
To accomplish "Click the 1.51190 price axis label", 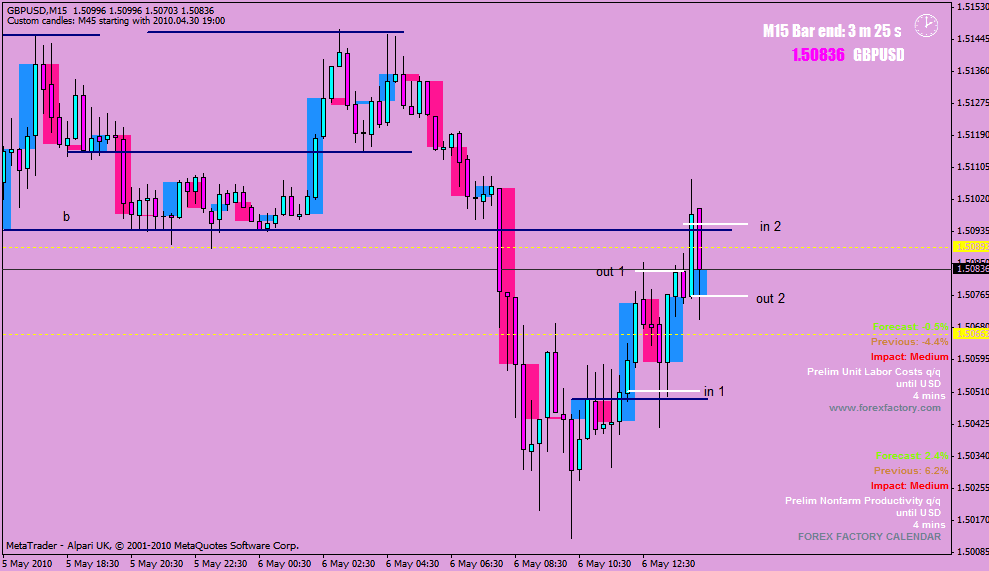I will pyautogui.click(x=973, y=135).
